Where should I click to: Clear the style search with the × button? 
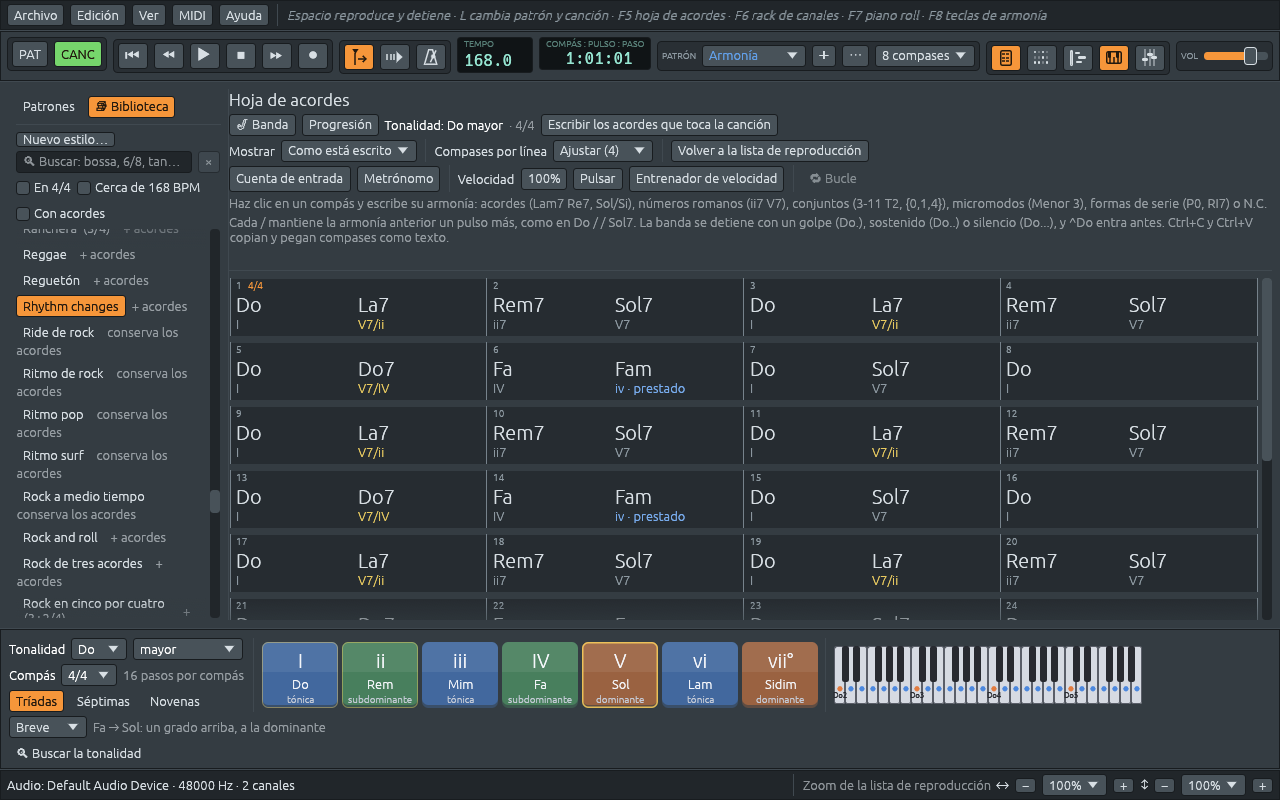click(208, 162)
